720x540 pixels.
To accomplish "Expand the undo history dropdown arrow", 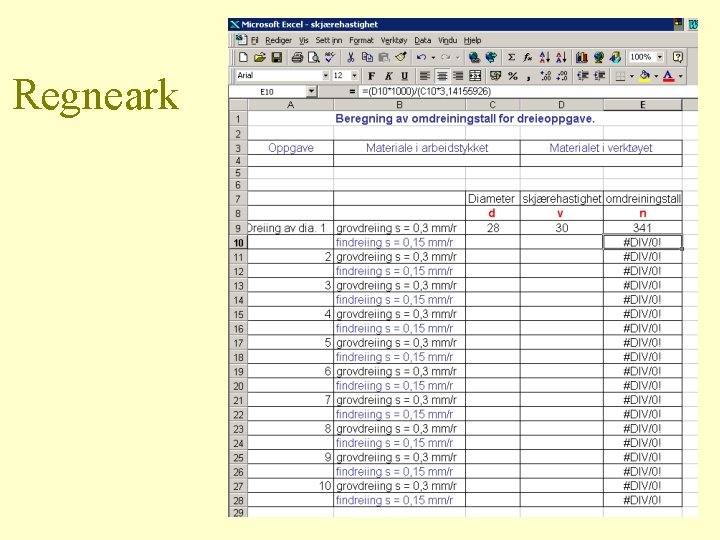I will coord(433,58).
